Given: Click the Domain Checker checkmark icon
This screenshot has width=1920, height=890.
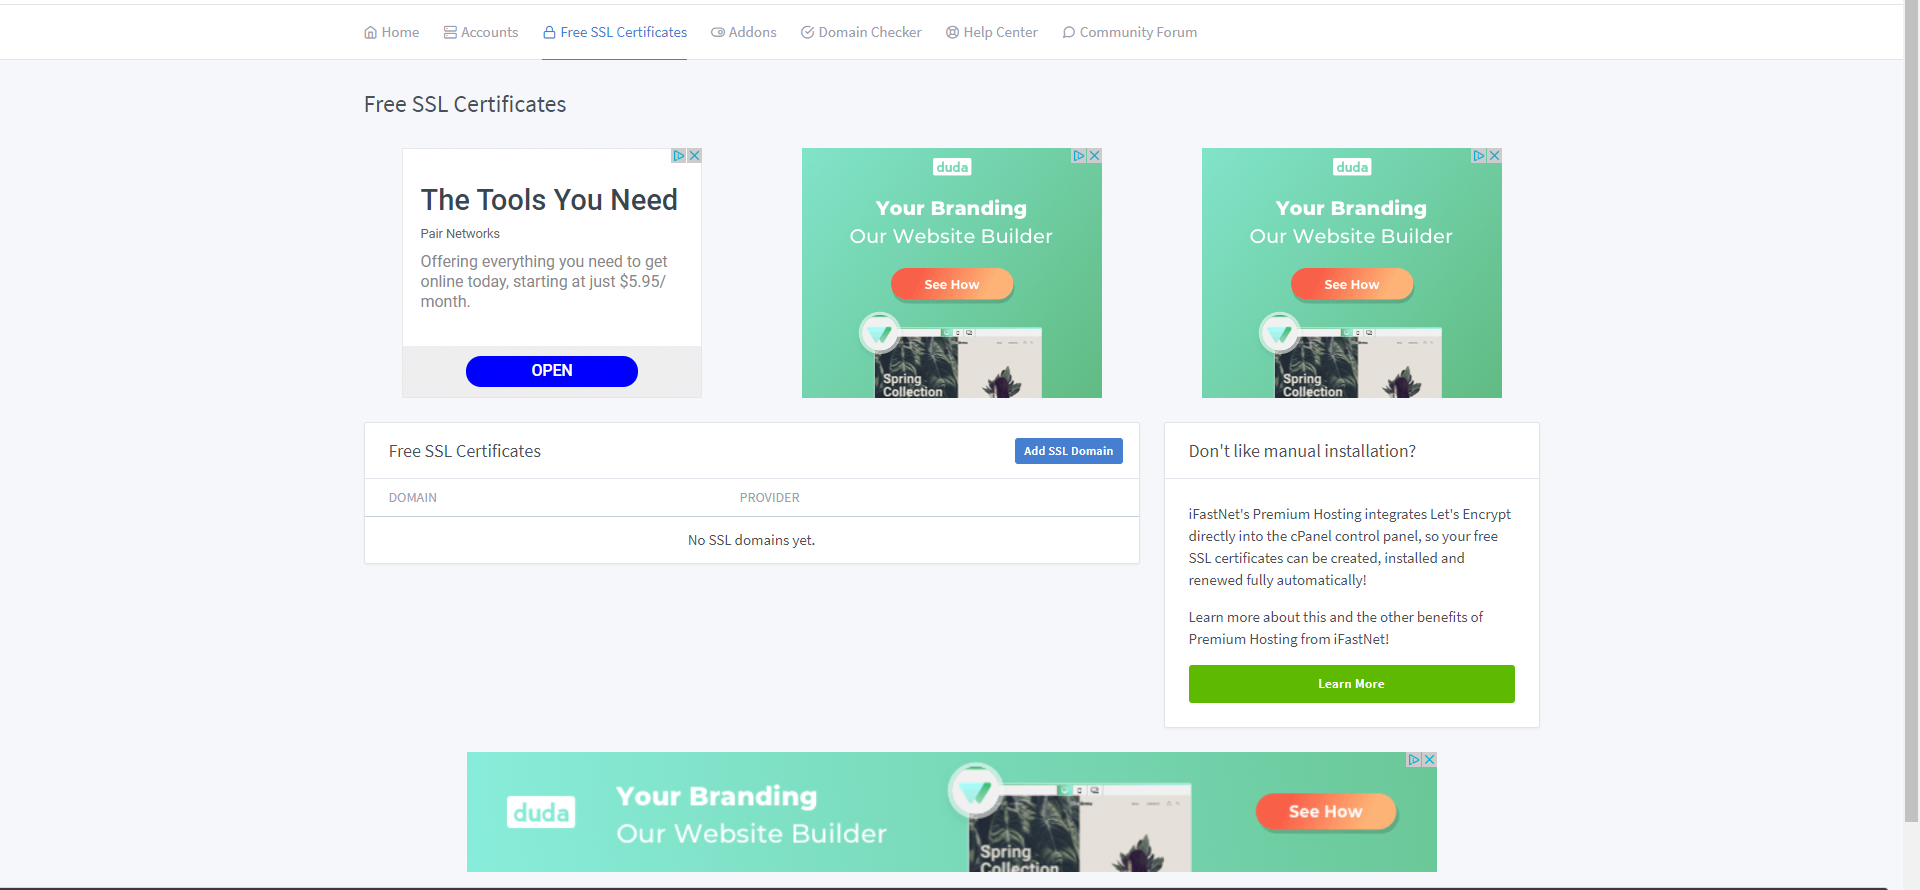Looking at the screenshot, I should (x=807, y=32).
